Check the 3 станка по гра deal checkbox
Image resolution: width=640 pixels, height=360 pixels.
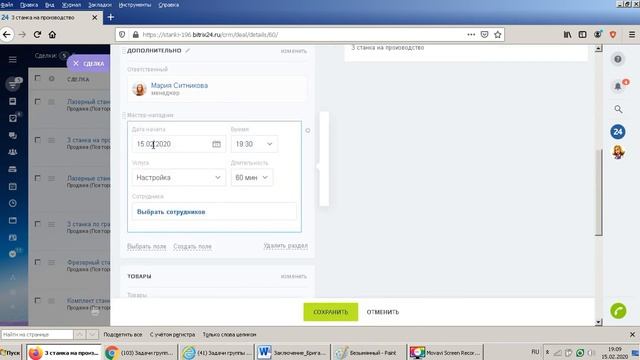point(38,224)
